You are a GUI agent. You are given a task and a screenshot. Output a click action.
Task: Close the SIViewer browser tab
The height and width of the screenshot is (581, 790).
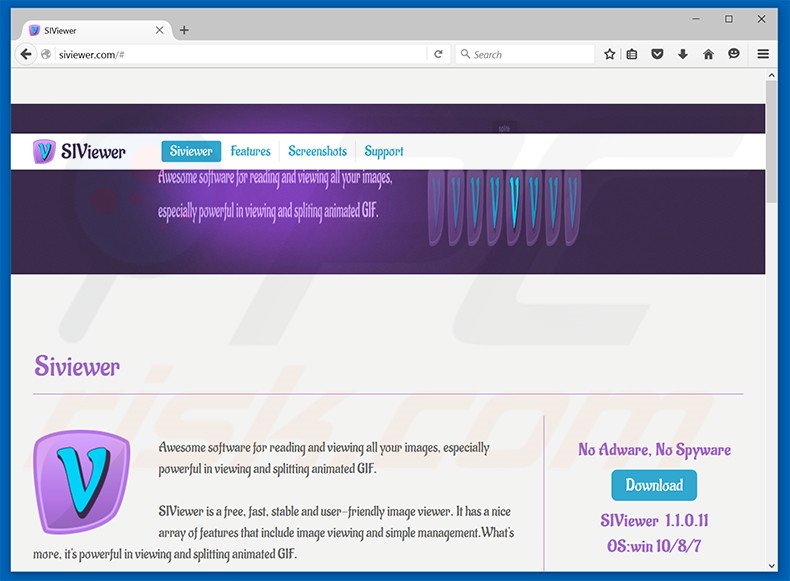159,30
